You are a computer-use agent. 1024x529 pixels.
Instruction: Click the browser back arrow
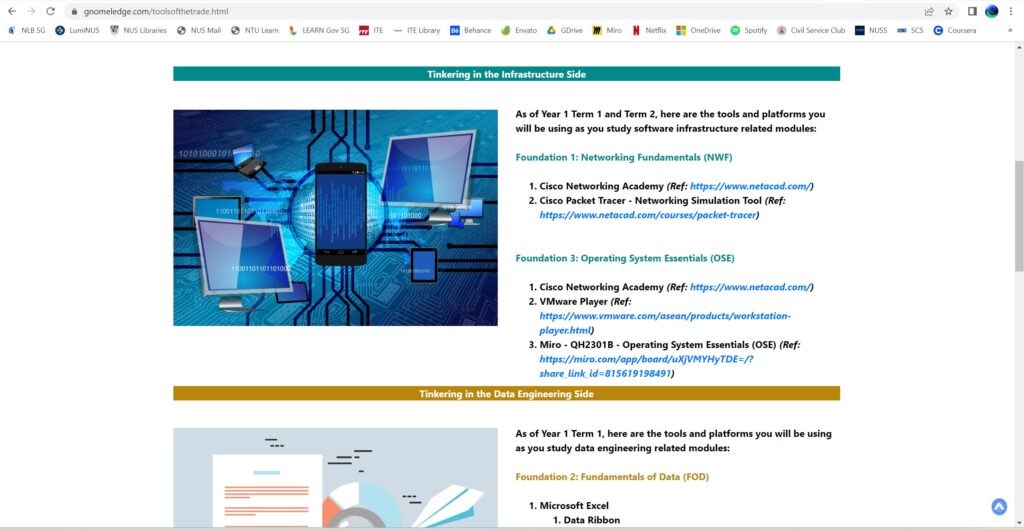[11, 11]
